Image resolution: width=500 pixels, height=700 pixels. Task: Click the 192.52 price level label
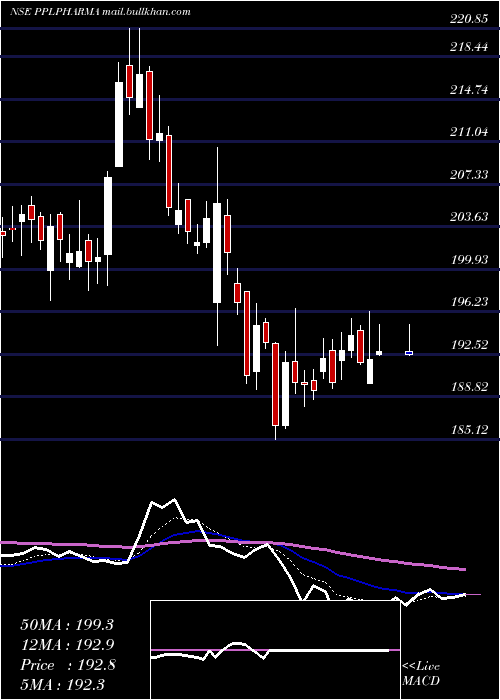[469, 345]
